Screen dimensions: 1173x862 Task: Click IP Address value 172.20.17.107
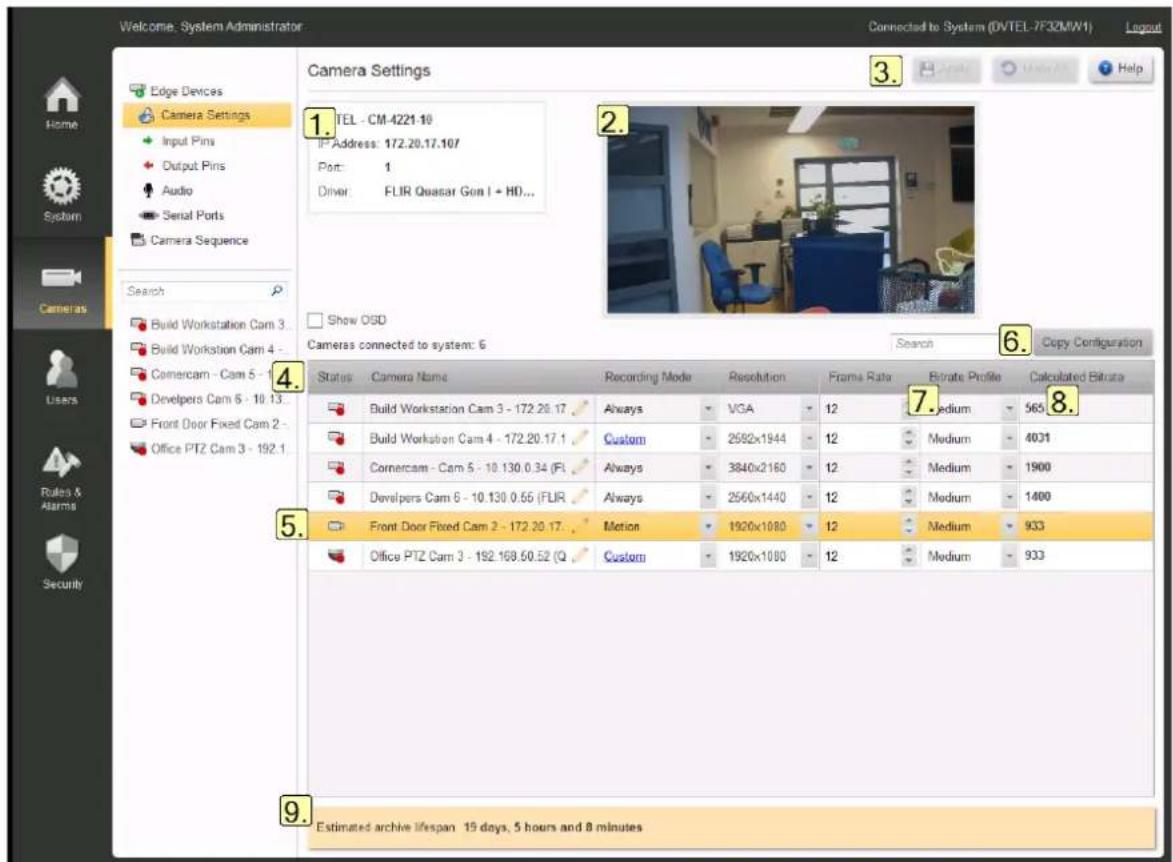(x=422, y=144)
